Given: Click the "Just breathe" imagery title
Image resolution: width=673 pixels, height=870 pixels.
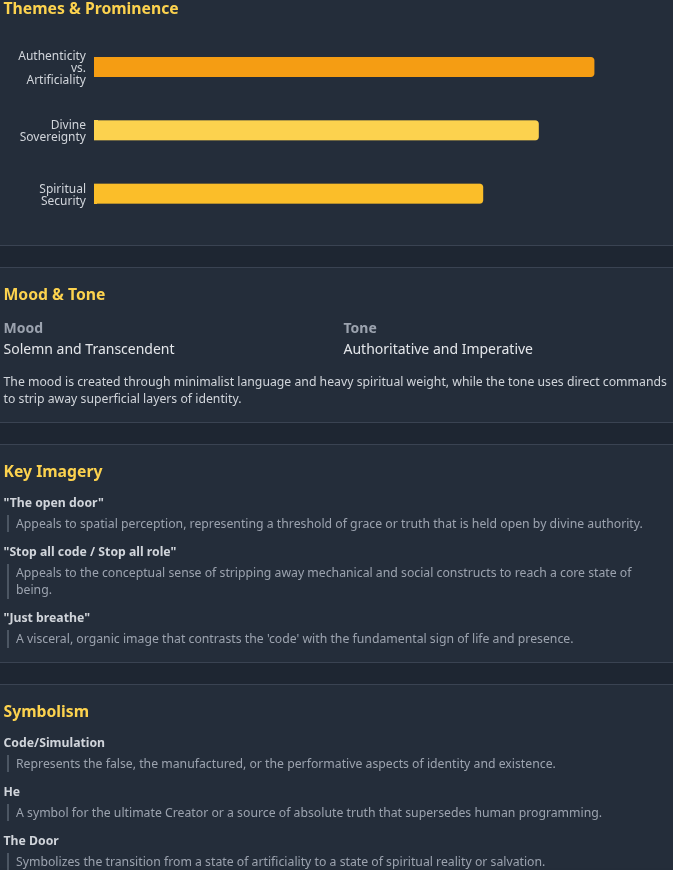Looking at the screenshot, I should pyautogui.click(x=47, y=617).
